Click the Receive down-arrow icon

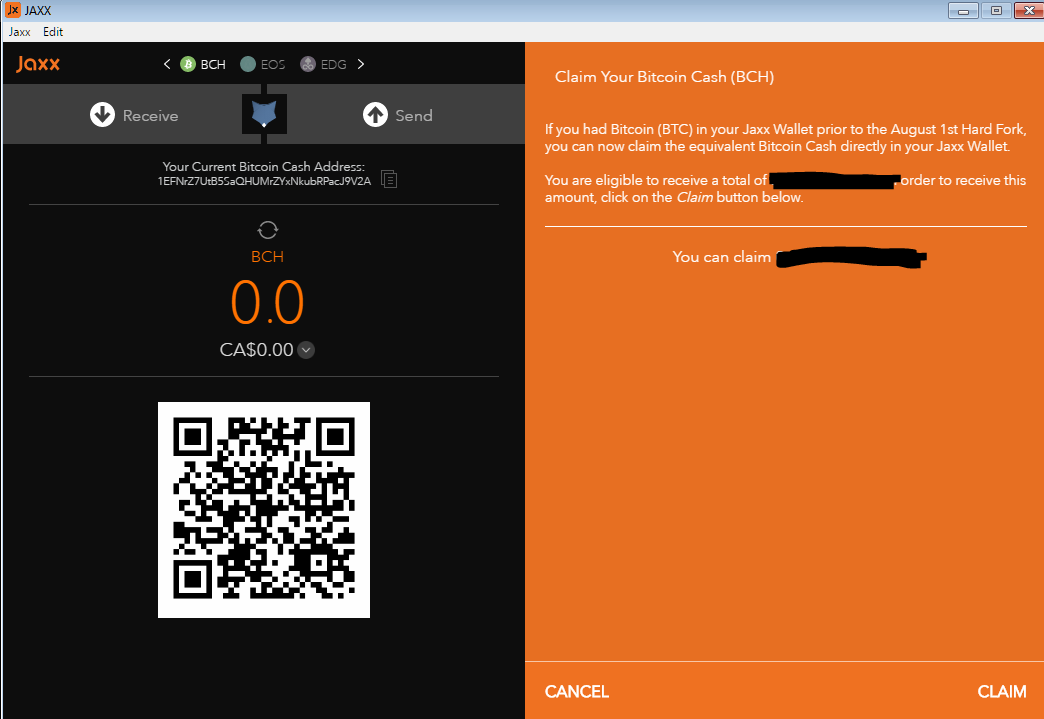pyautogui.click(x=103, y=115)
